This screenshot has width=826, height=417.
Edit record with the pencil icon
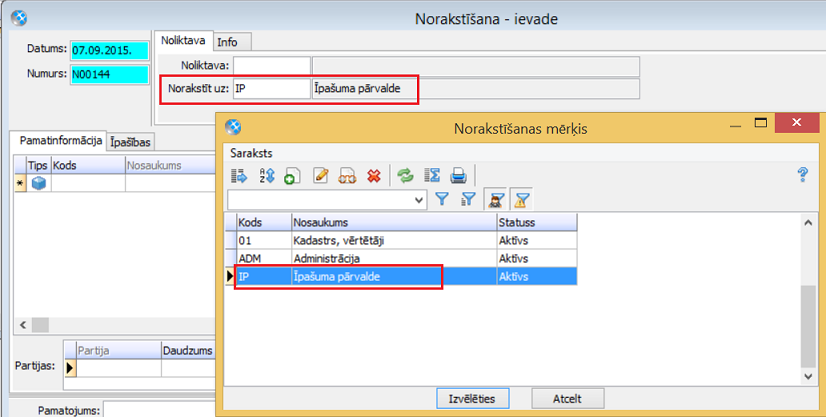pos(321,175)
